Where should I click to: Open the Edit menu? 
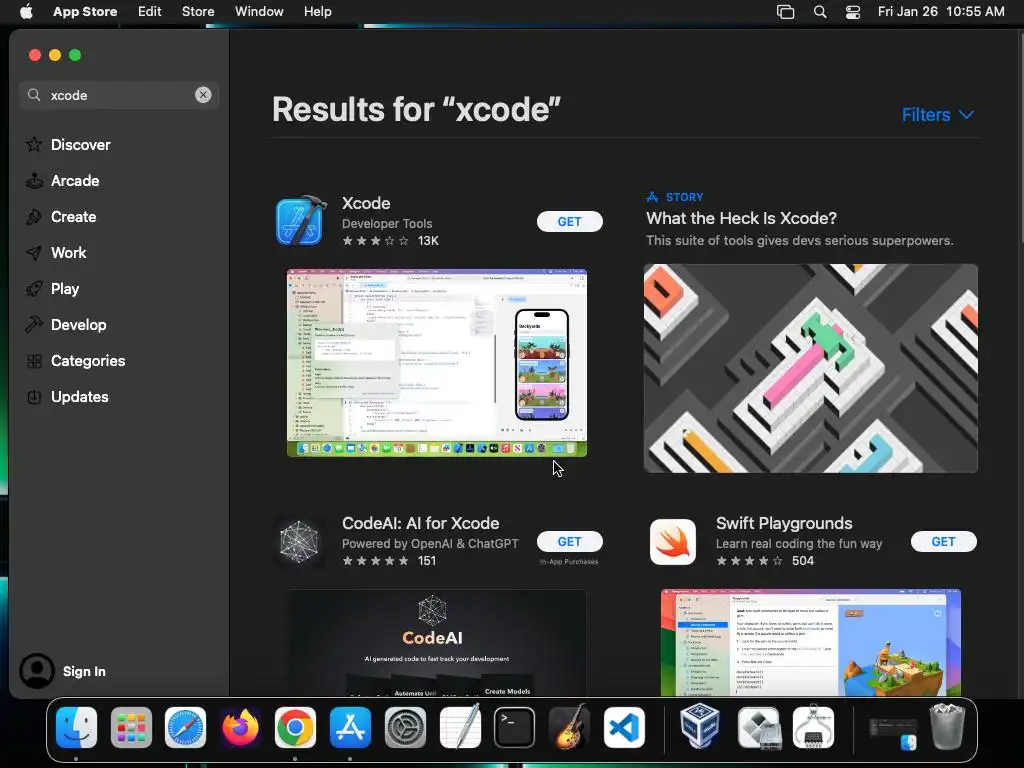150,12
